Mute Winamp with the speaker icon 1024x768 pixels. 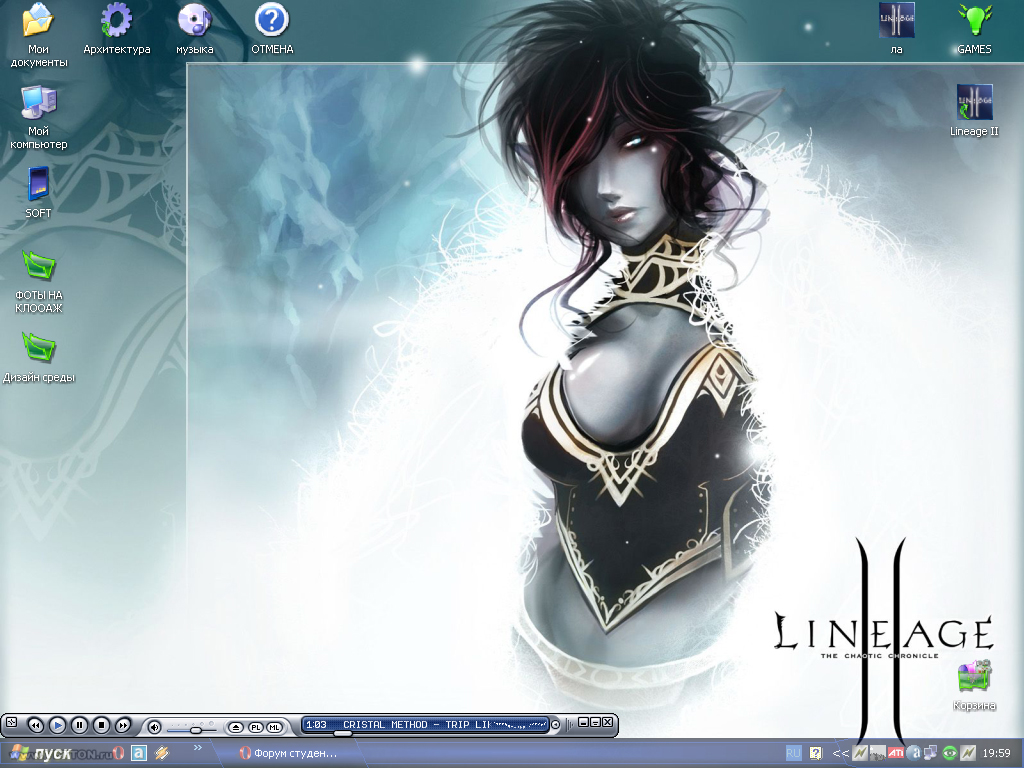coord(154,727)
